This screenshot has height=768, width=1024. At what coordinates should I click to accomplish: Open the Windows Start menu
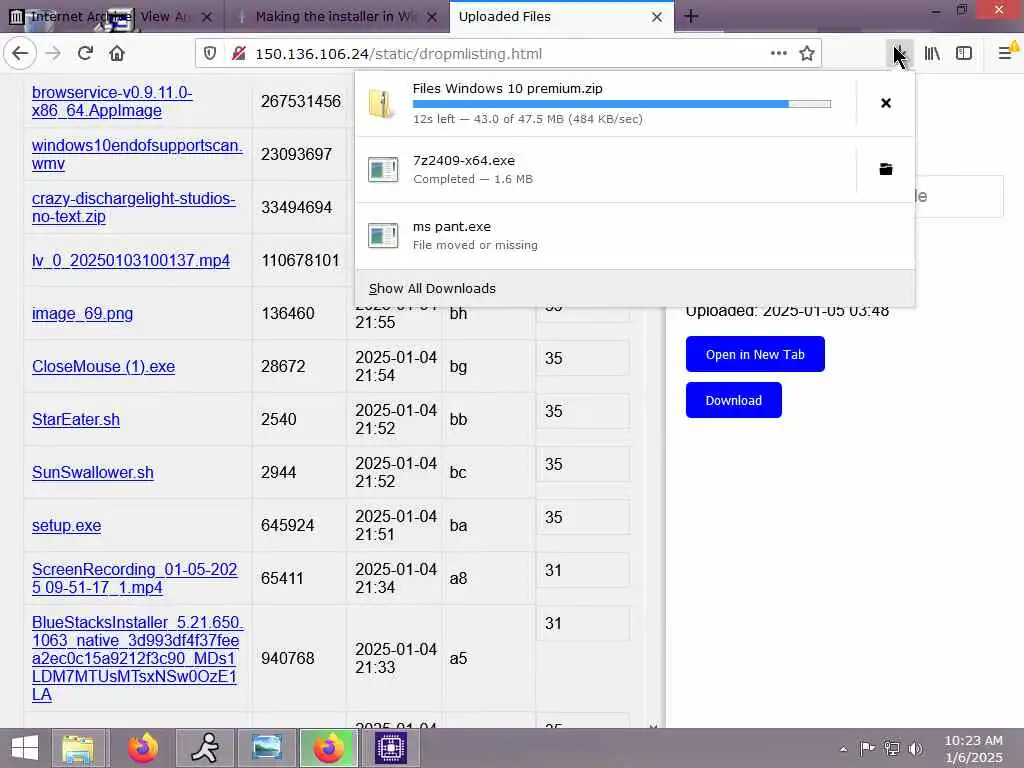click(25, 748)
